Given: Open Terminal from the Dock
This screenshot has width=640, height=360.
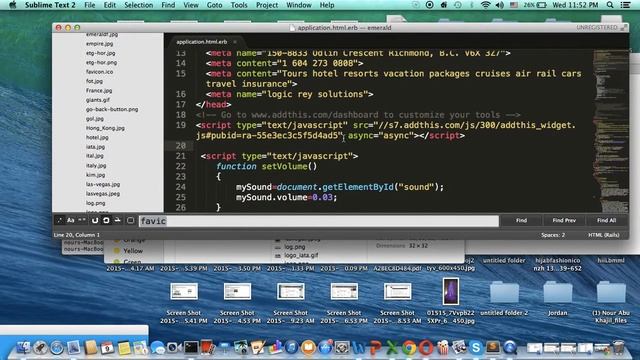Looking at the screenshot, I should click(191, 347).
